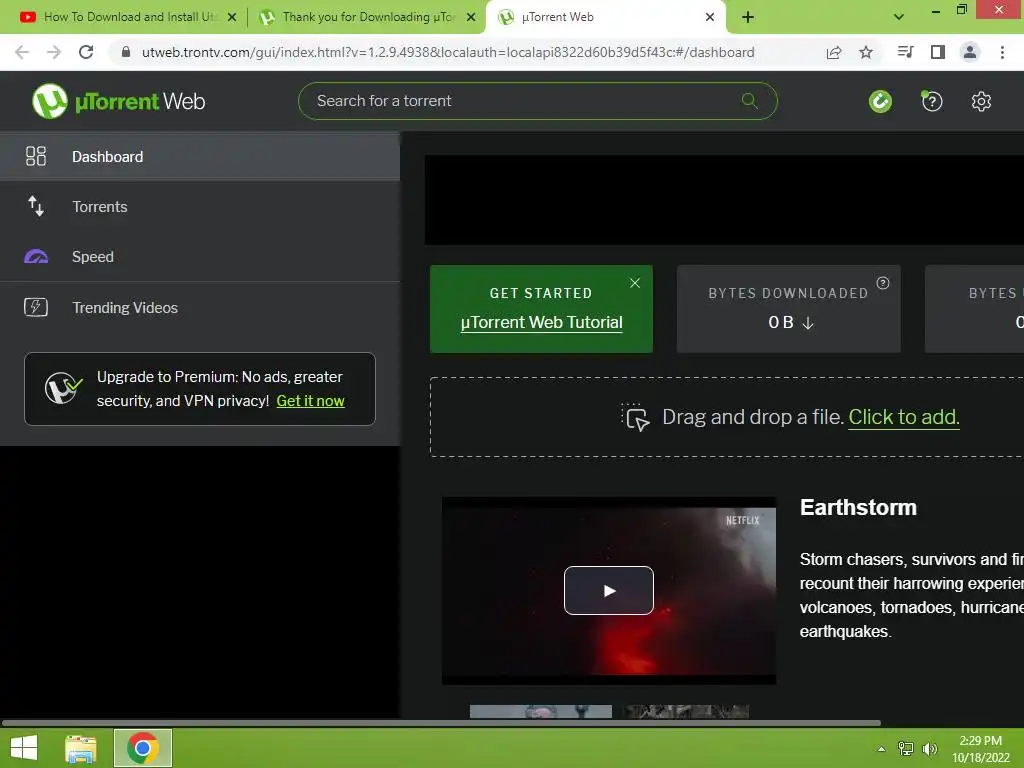Open the Windows Start button
Viewport: 1024px width, 768px height.
(x=24, y=748)
